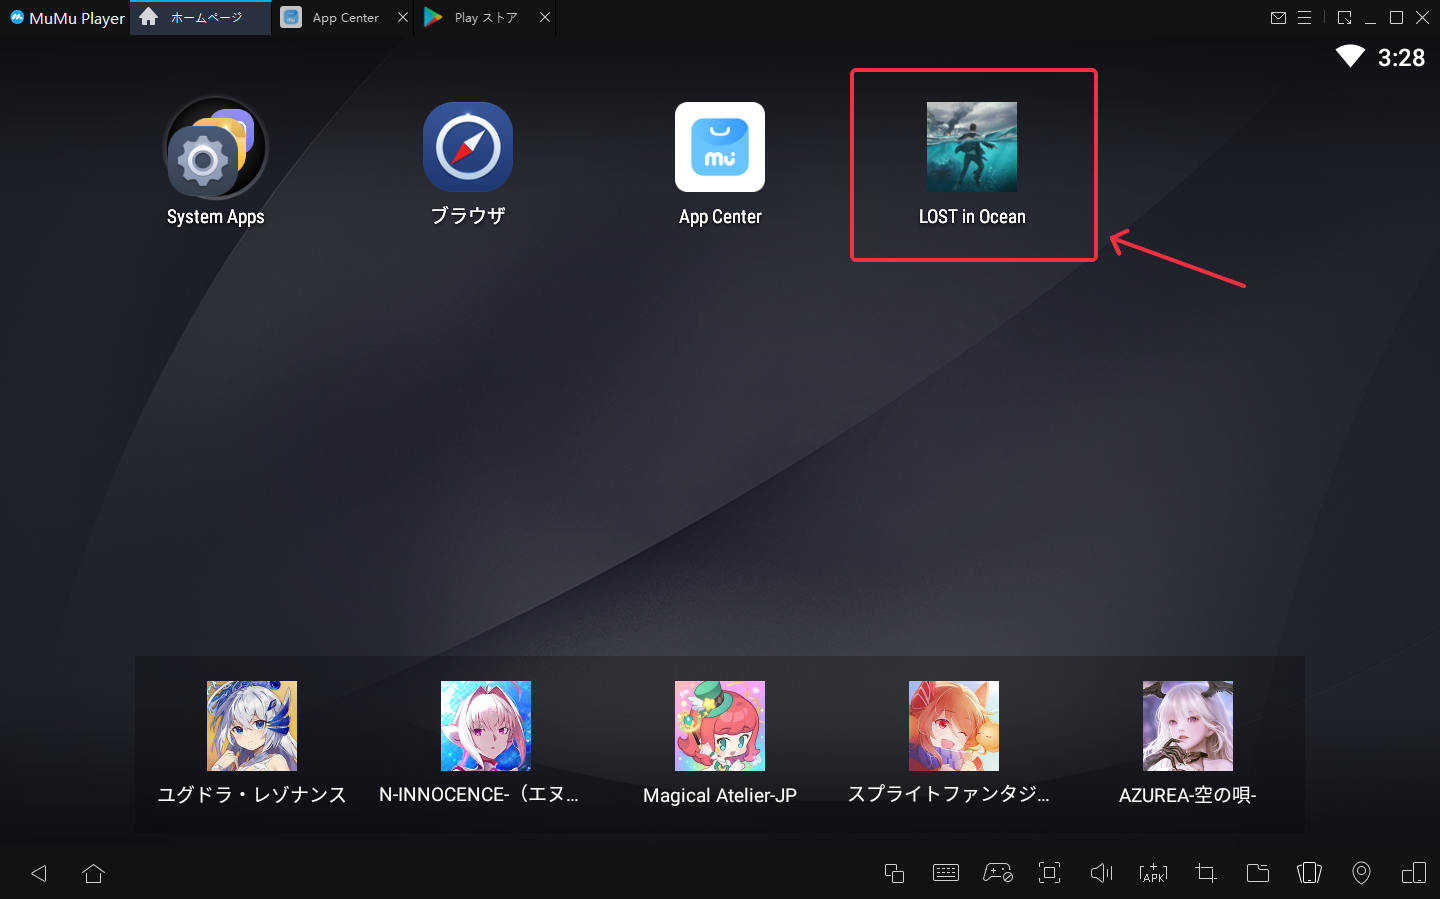This screenshot has height=899, width=1440.
Task: Open the volume speaker control
Action: 1101,873
